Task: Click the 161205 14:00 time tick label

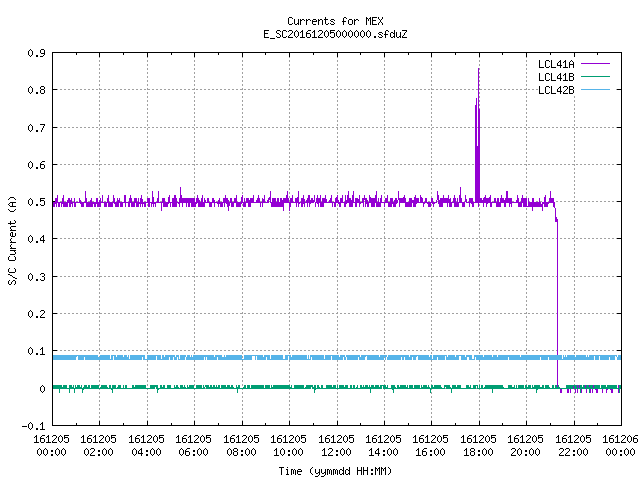Action: 383,446
